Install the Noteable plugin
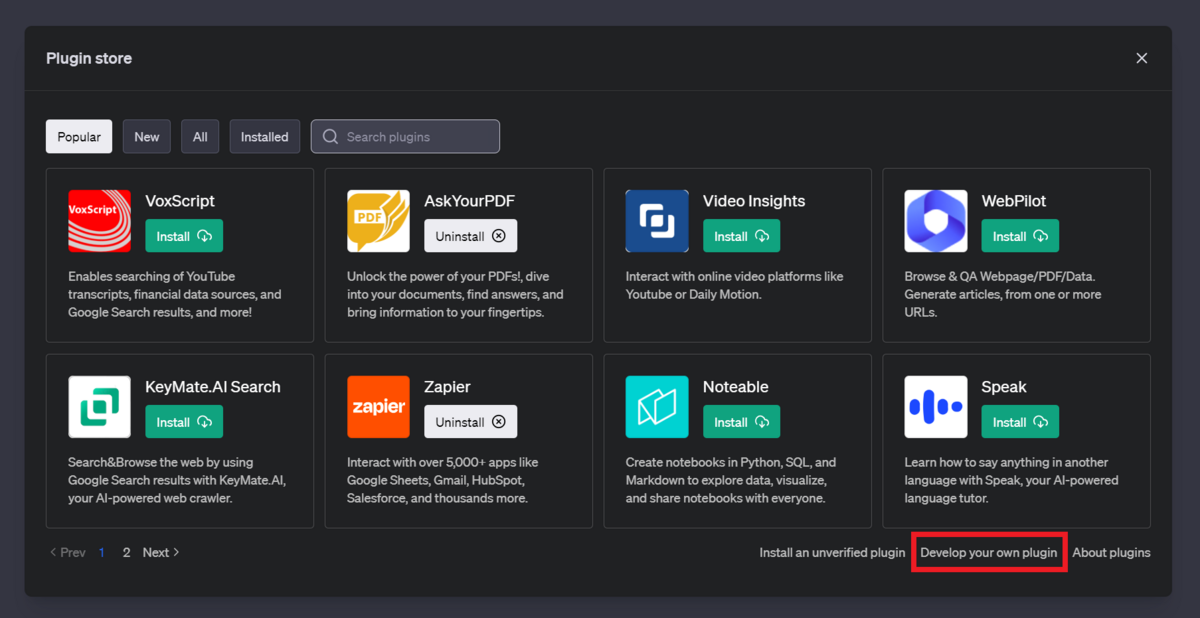 coord(742,422)
